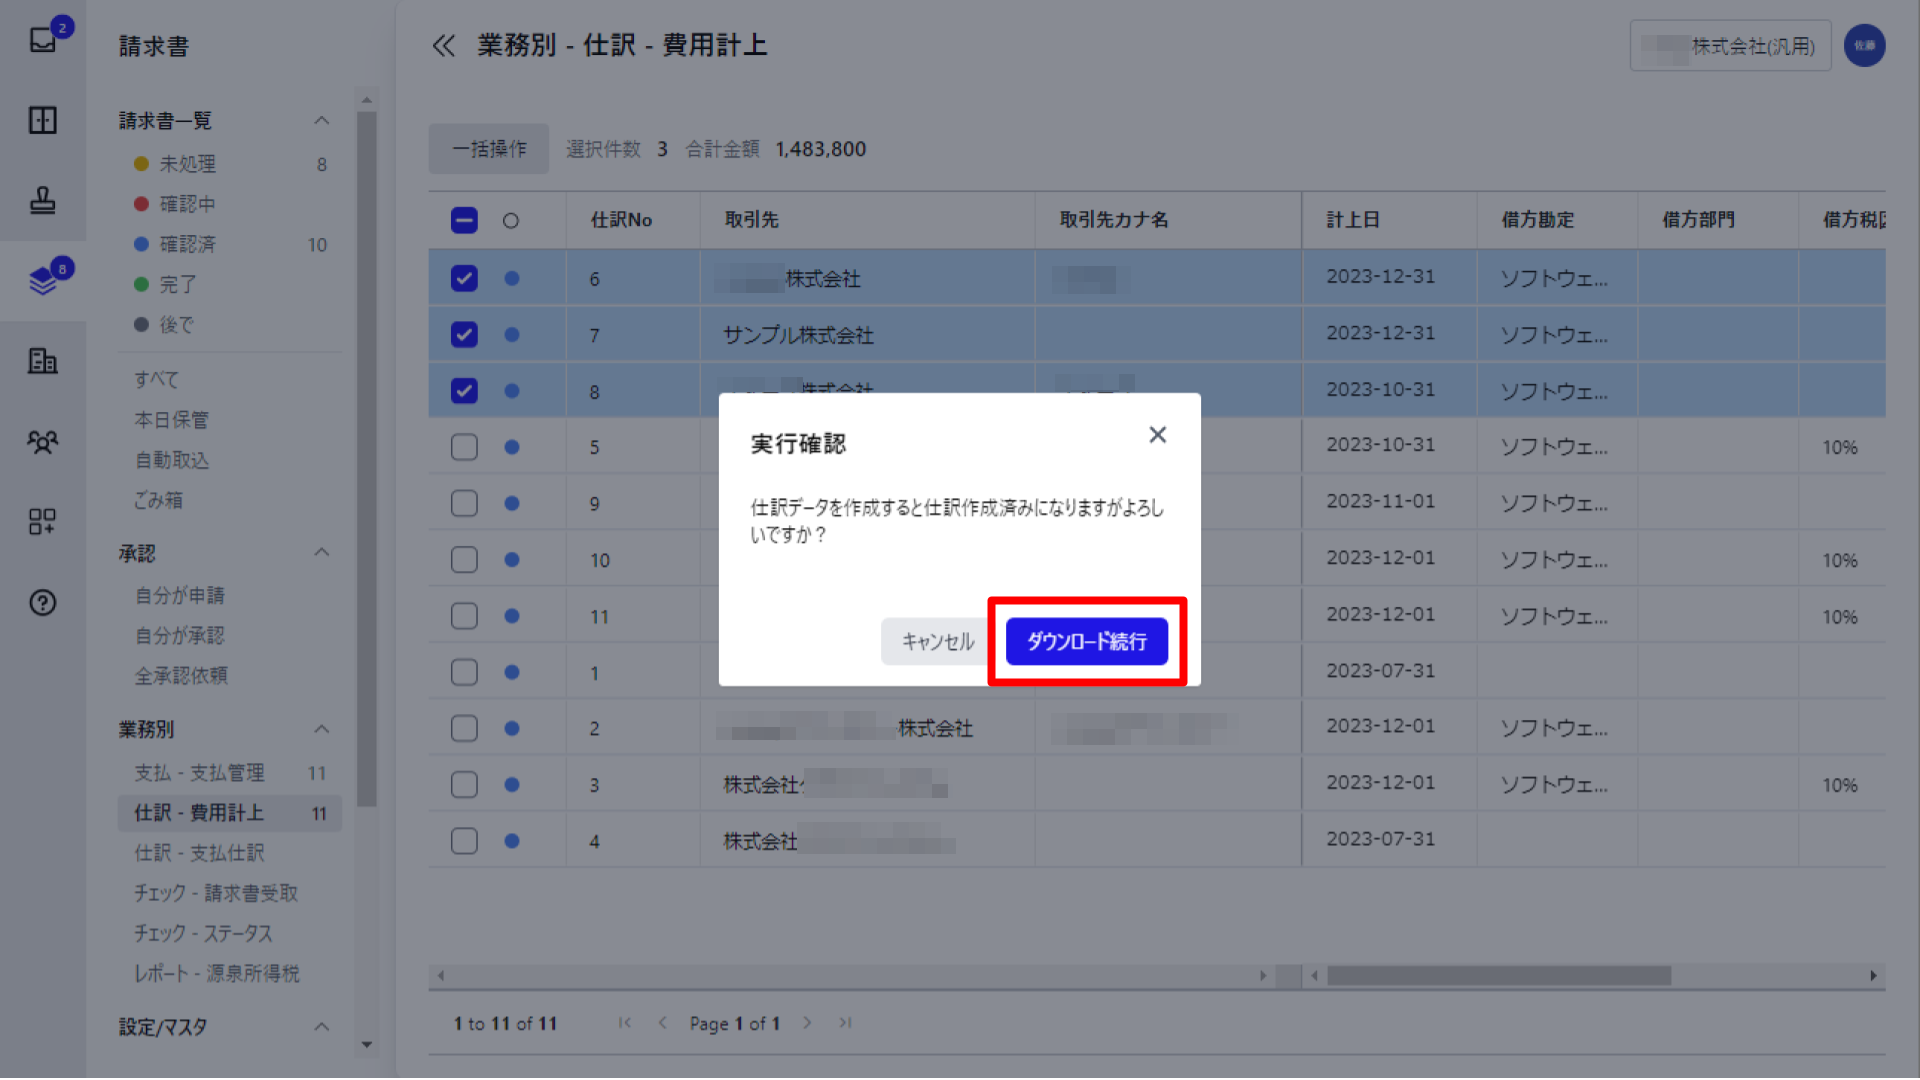Check the row 10 checkbox

coord(464,559)
